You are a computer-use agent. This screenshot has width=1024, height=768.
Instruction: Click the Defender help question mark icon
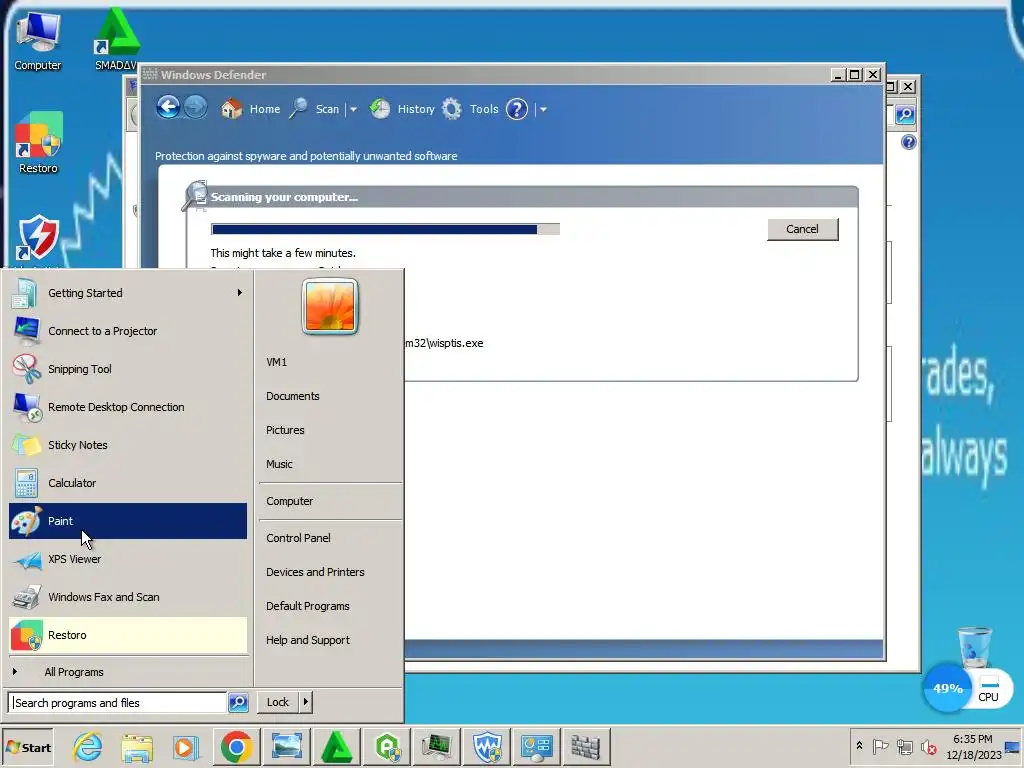pos(517,109)
